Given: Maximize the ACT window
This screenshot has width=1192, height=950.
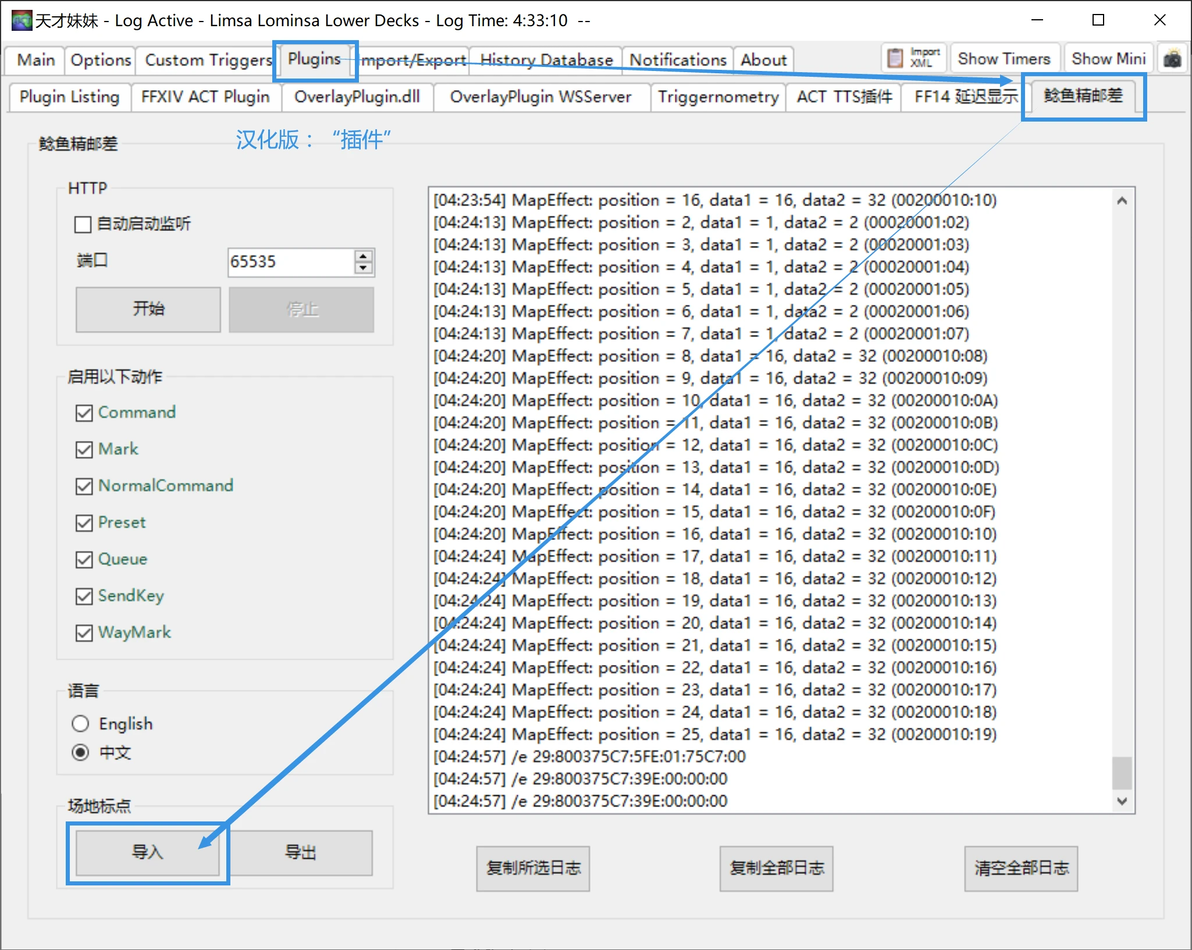Looking at the screenshot, I should [x=1098, y=21].
